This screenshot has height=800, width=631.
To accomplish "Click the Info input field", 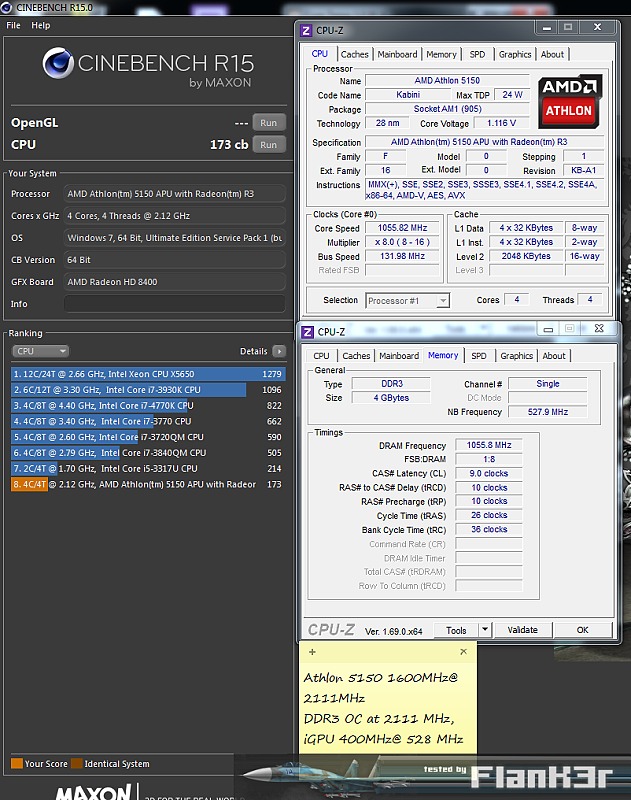I will [x=174, y=304].
